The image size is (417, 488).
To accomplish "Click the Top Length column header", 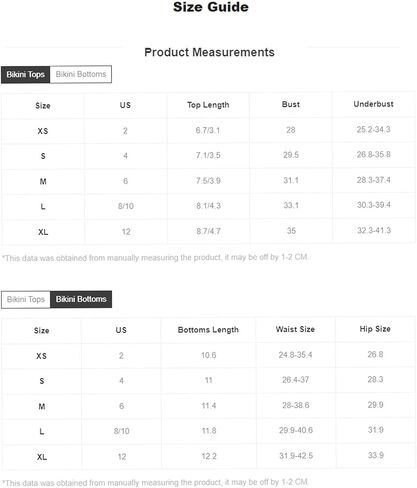I will pos(208,105).
